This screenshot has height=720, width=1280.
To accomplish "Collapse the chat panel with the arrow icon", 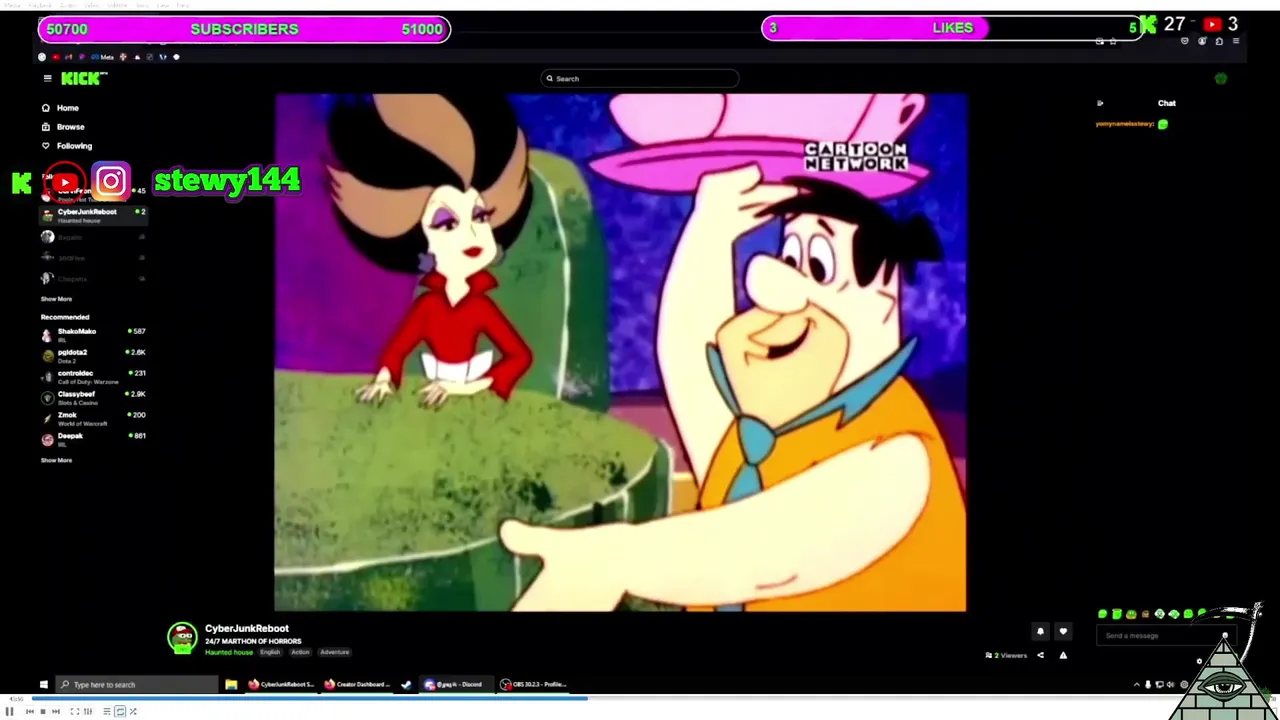I will (x=1100, y=103).
